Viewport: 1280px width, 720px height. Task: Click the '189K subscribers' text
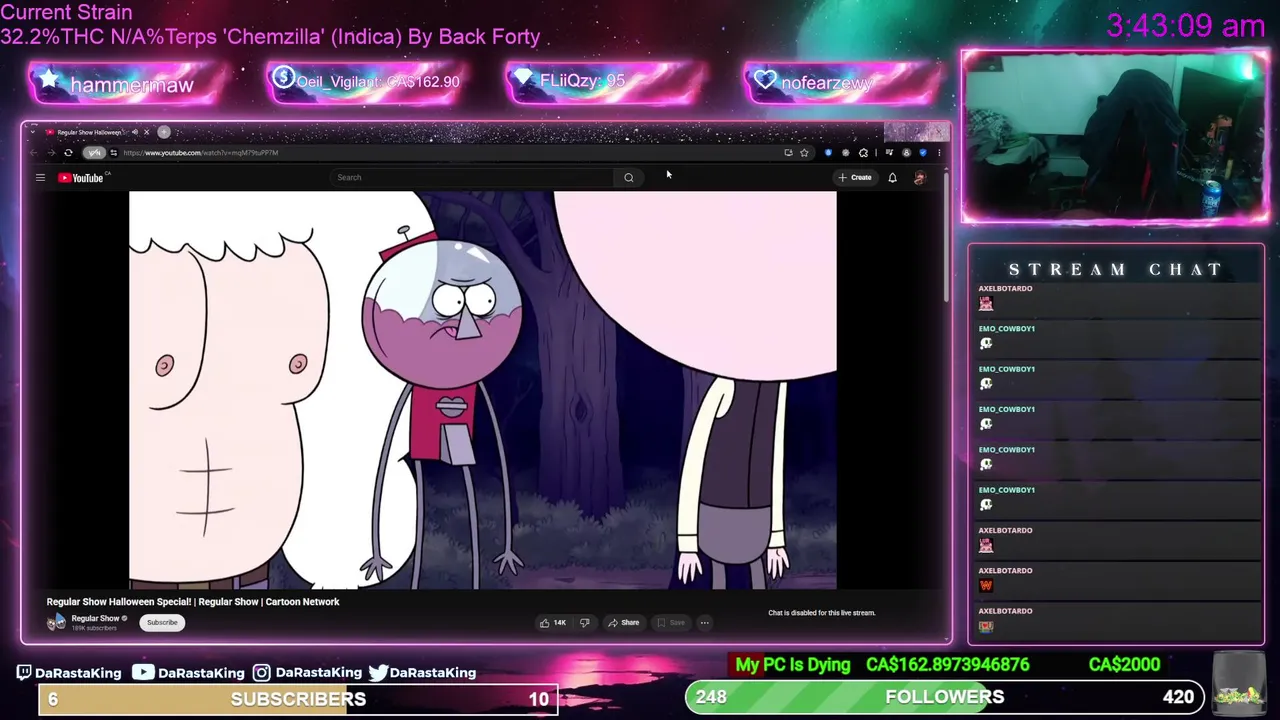[x=94, y=628]
